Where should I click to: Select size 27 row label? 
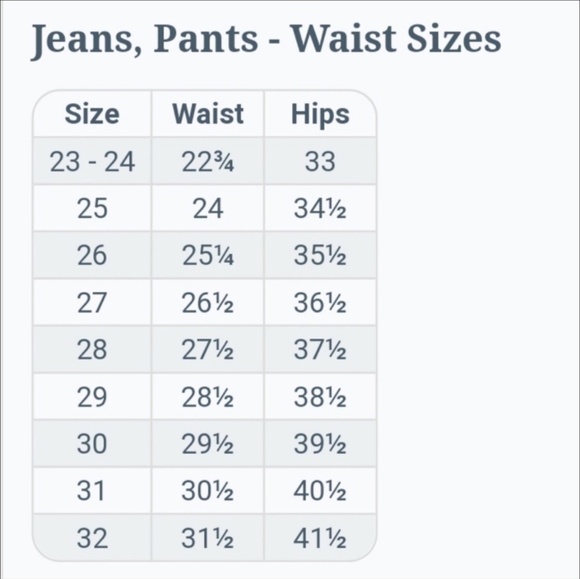click(x=92, y=303)
